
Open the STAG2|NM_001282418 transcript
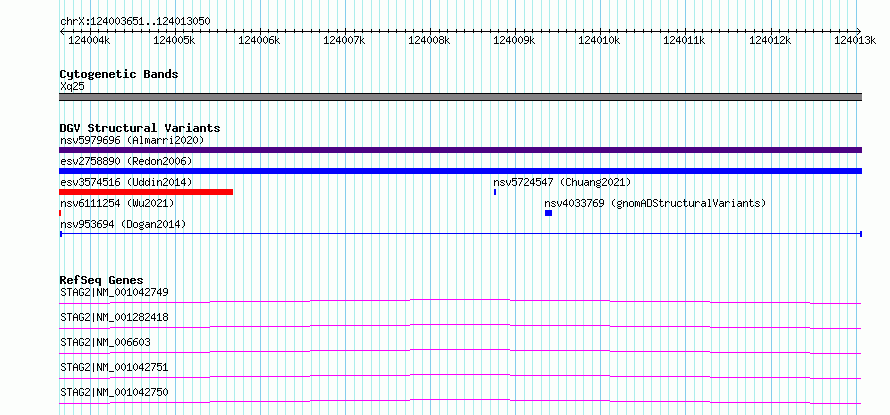tap(114, 317)
